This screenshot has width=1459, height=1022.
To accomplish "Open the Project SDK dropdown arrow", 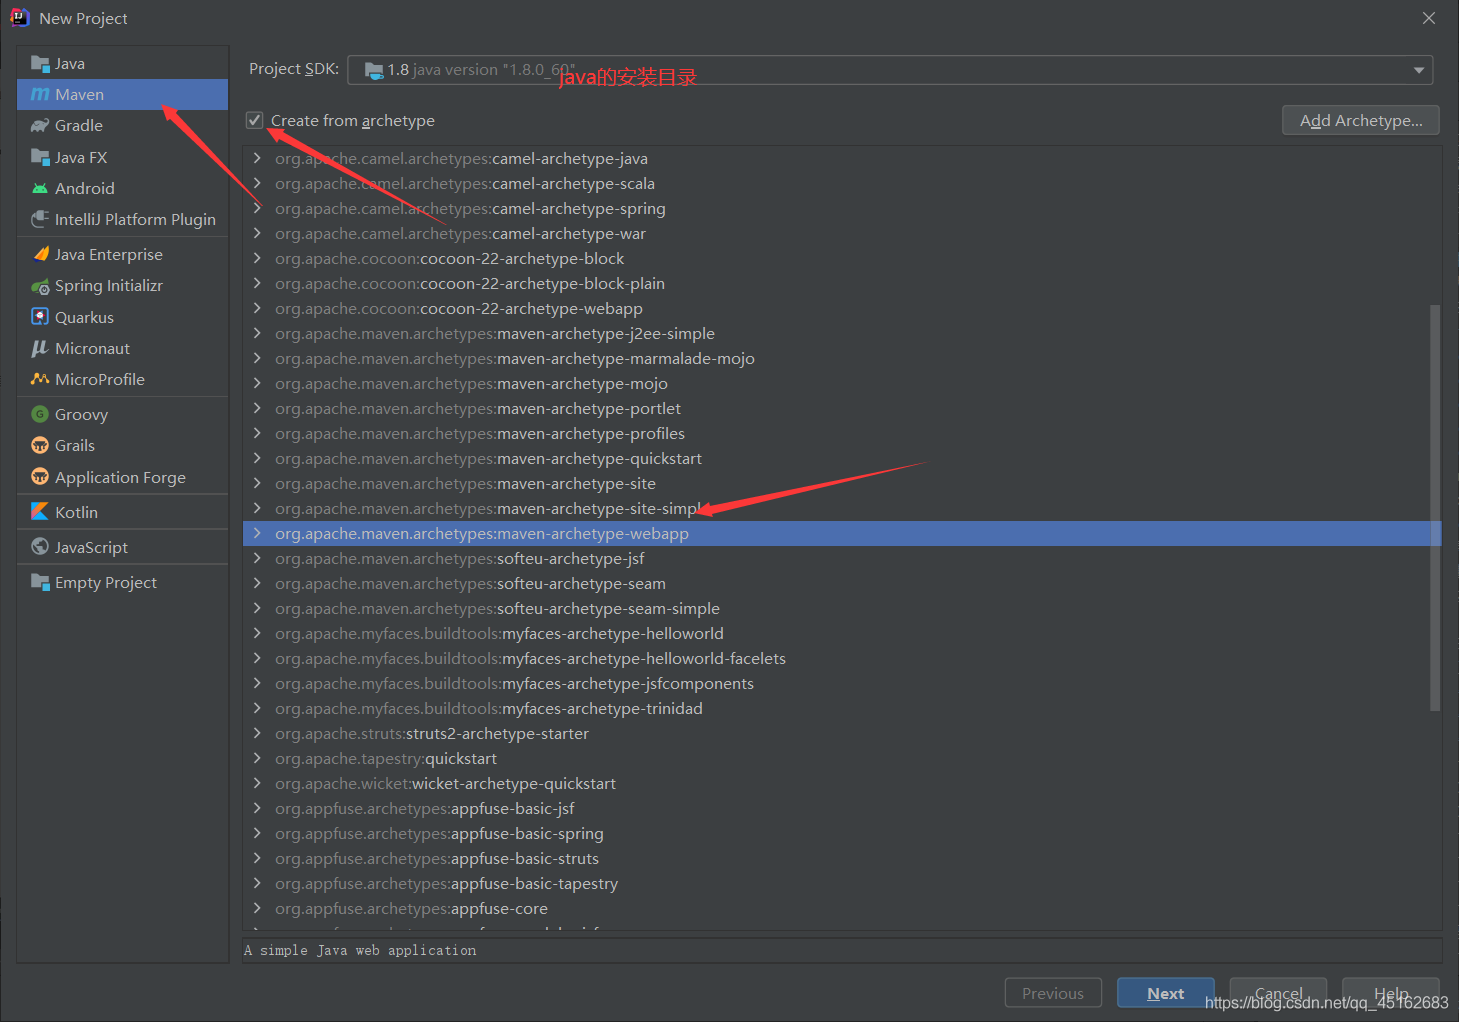I will pyautogui.click(x=1418, y=70).
